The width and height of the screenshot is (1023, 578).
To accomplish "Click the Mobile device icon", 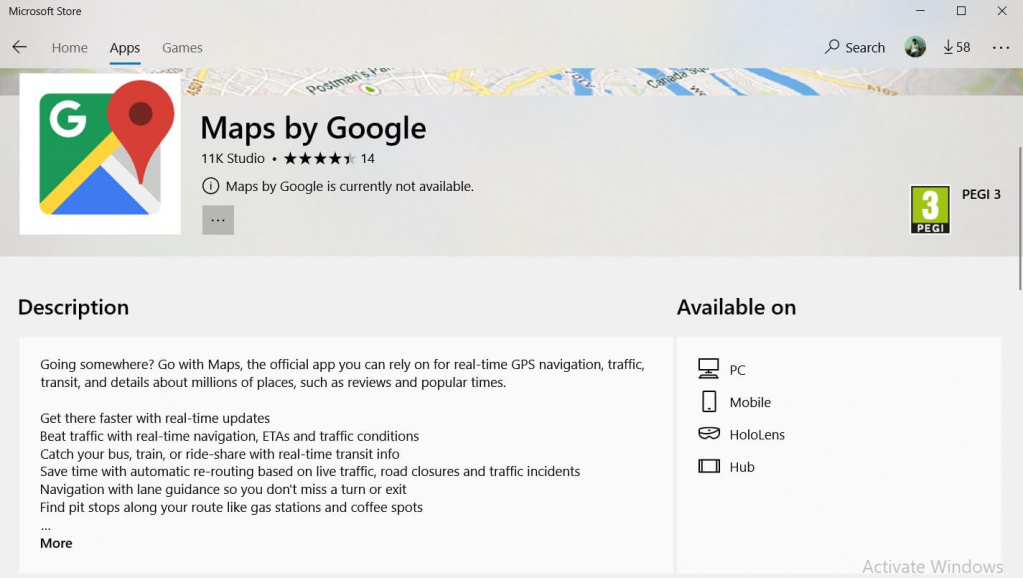I will [709, 402].
